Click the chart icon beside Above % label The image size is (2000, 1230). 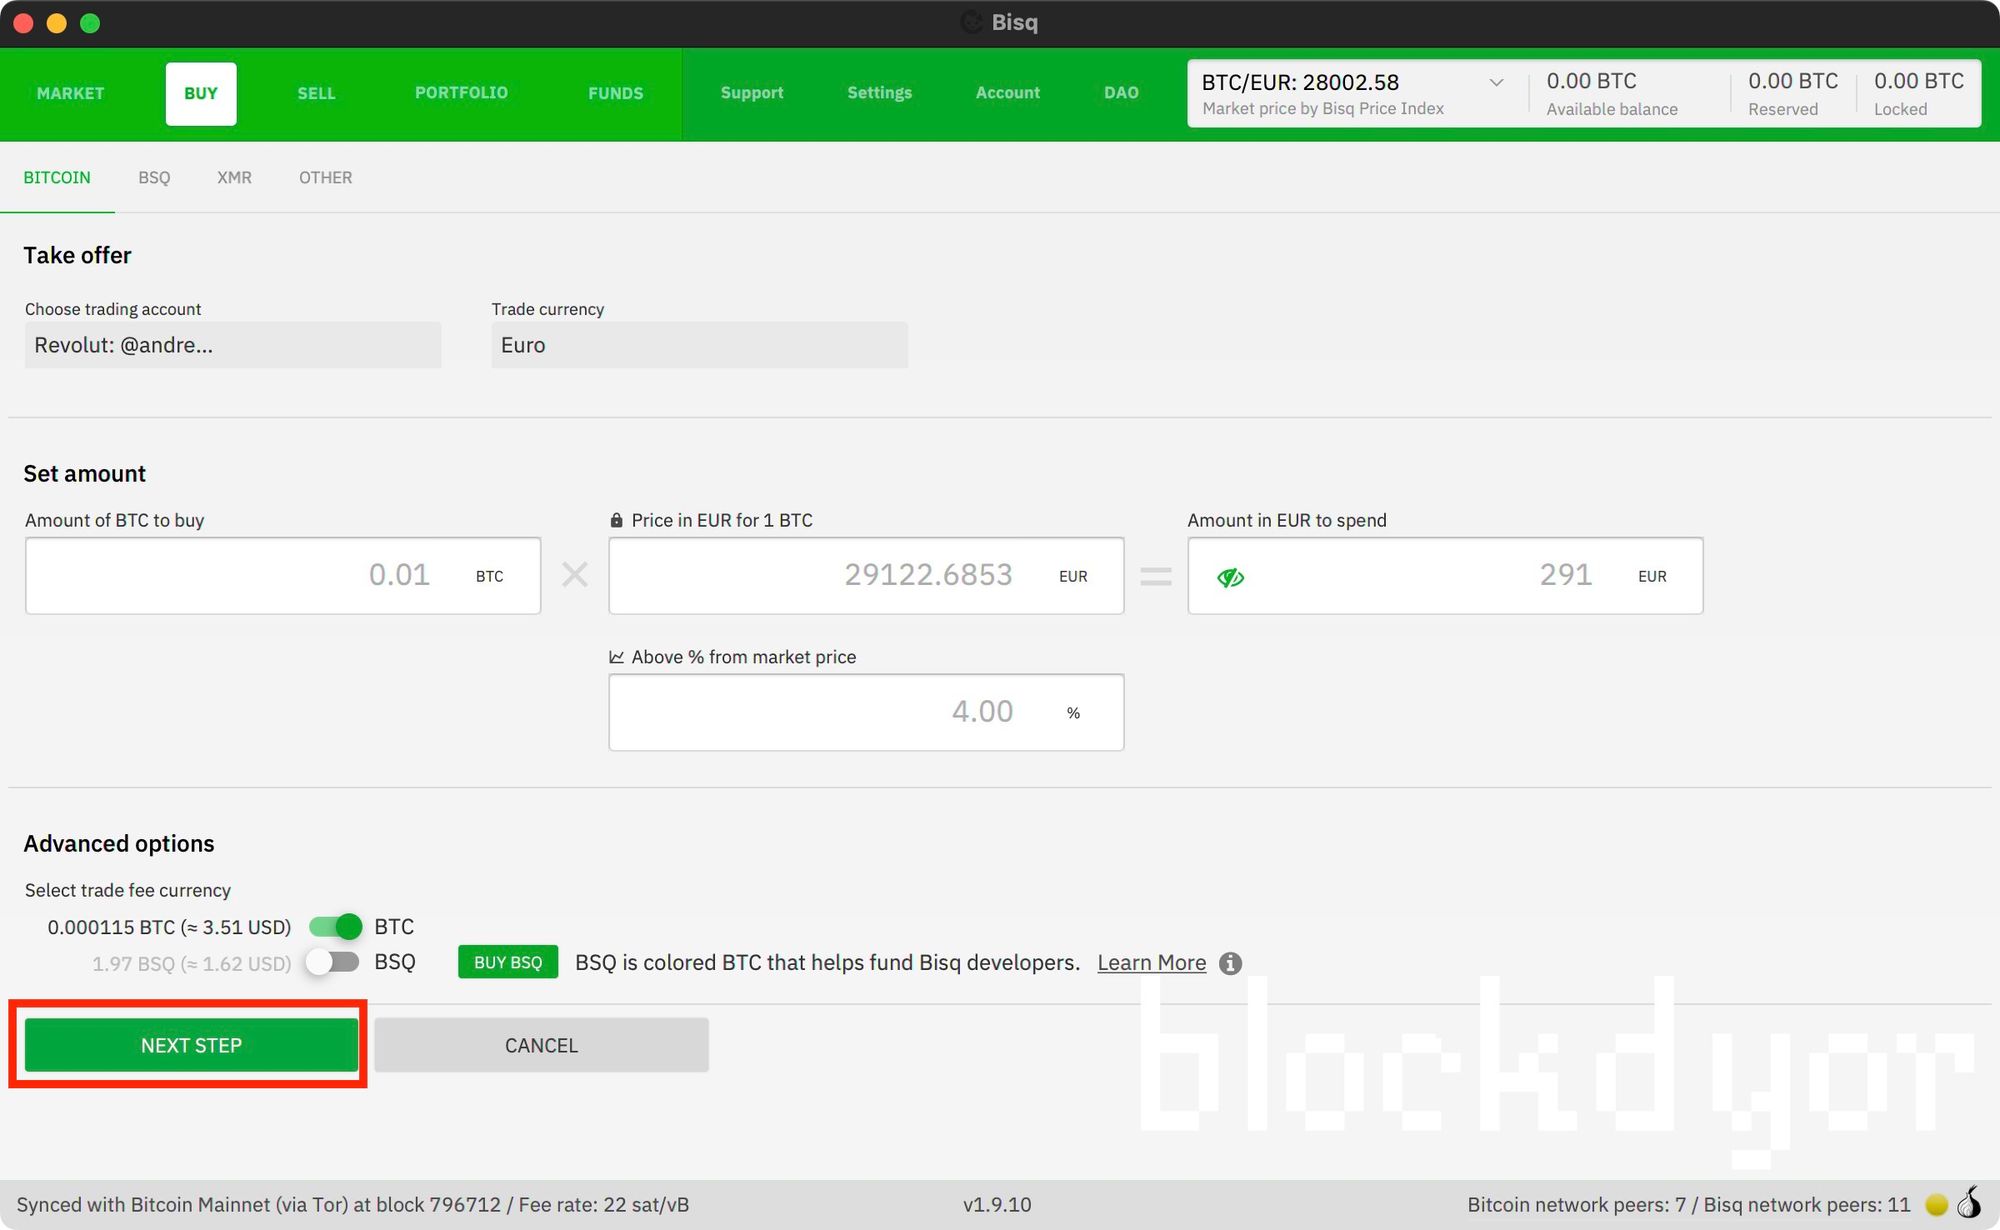click(x=616, y=657)
